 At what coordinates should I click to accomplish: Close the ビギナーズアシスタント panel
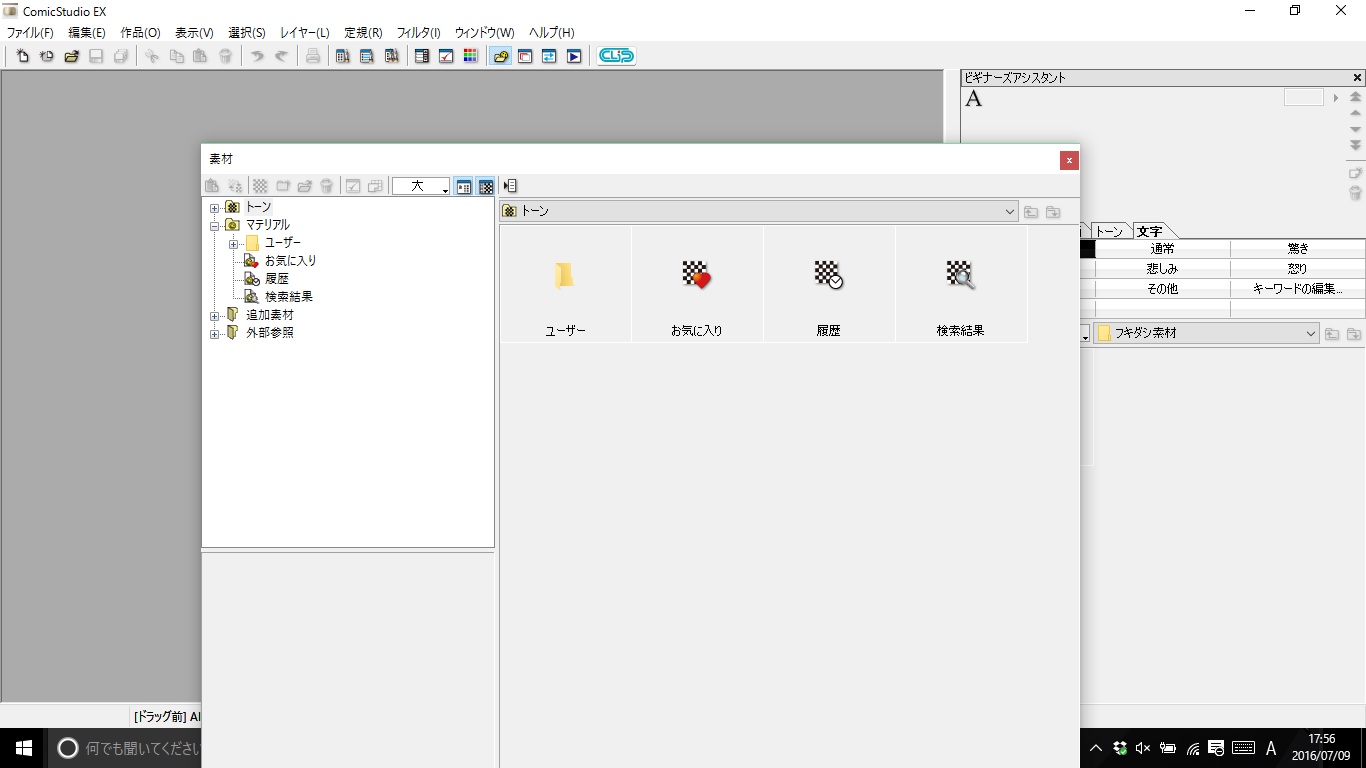pyautogui.click(x=1357, y=78)
